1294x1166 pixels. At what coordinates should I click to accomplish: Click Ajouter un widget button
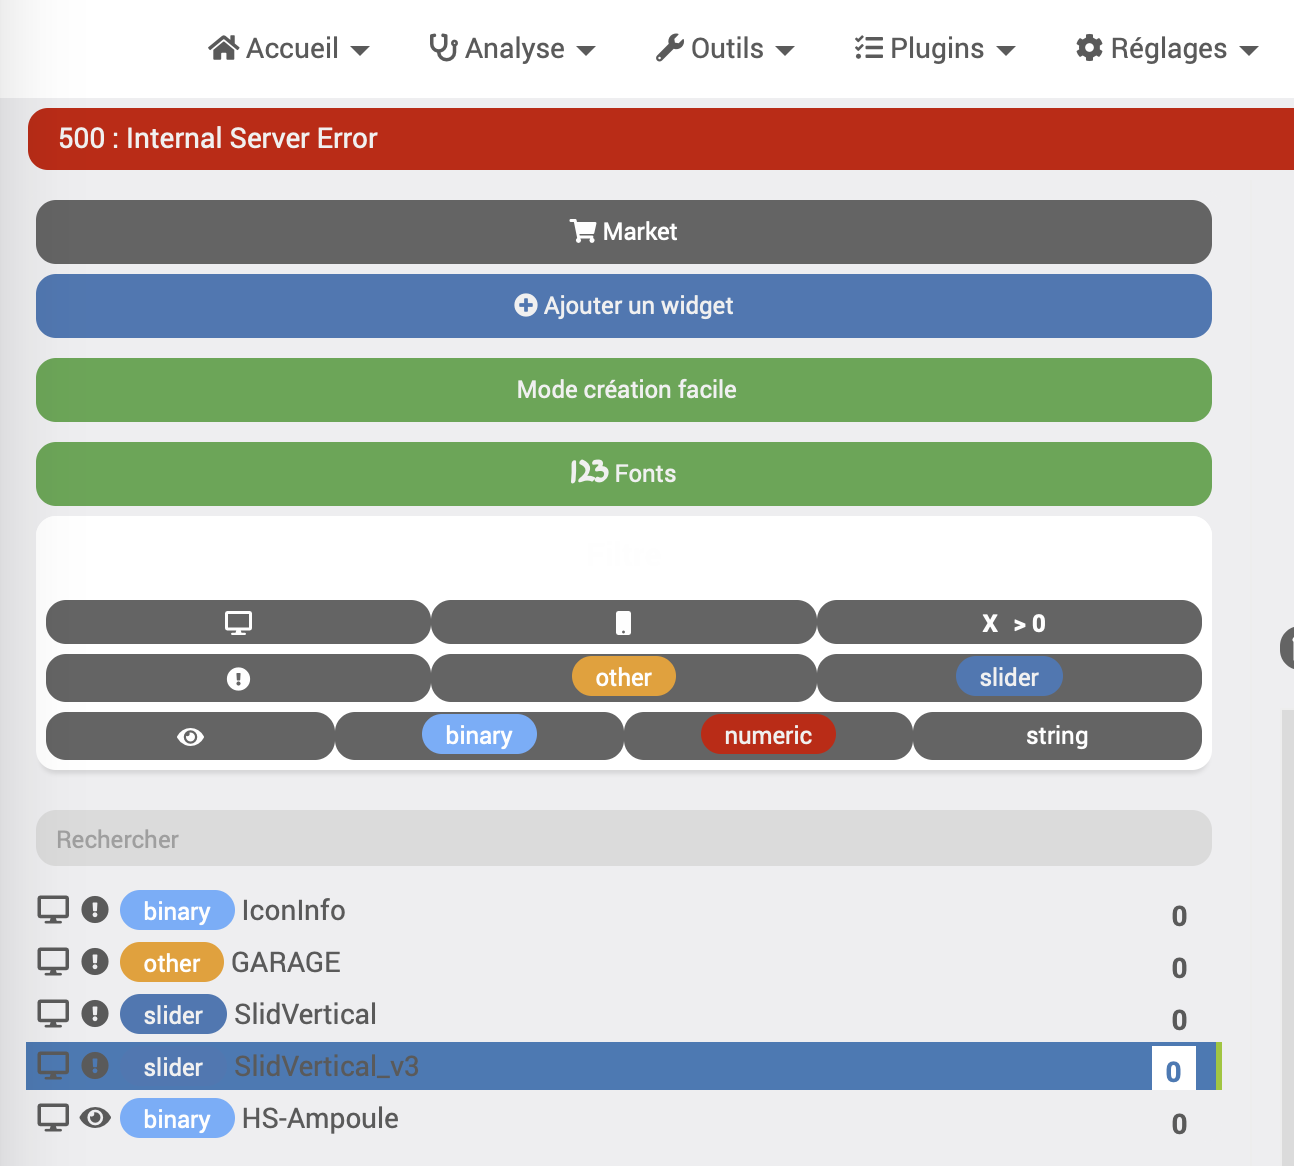pos(624,306)
